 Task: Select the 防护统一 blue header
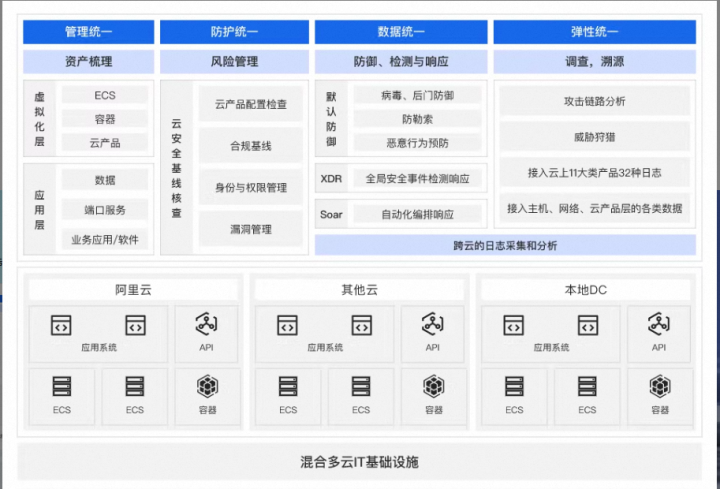click(234, 32)
